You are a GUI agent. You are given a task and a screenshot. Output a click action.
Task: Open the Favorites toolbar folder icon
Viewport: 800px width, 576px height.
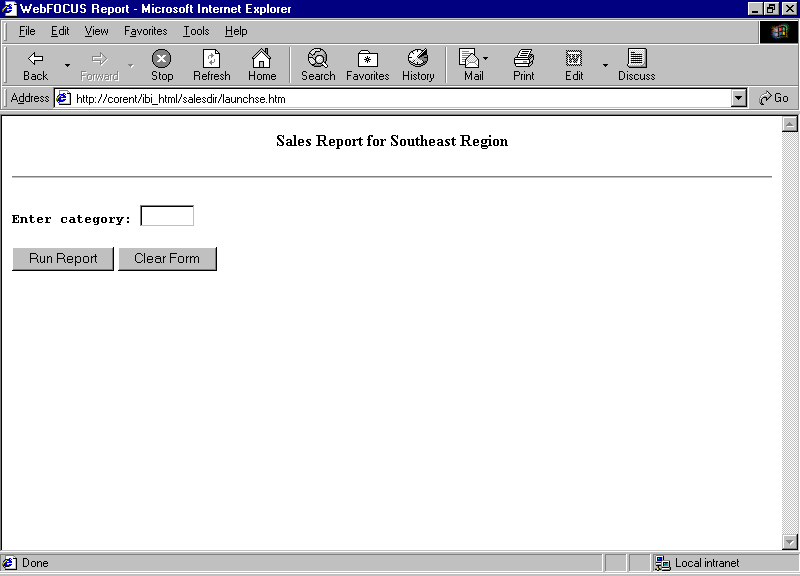(x=367, y=65)
